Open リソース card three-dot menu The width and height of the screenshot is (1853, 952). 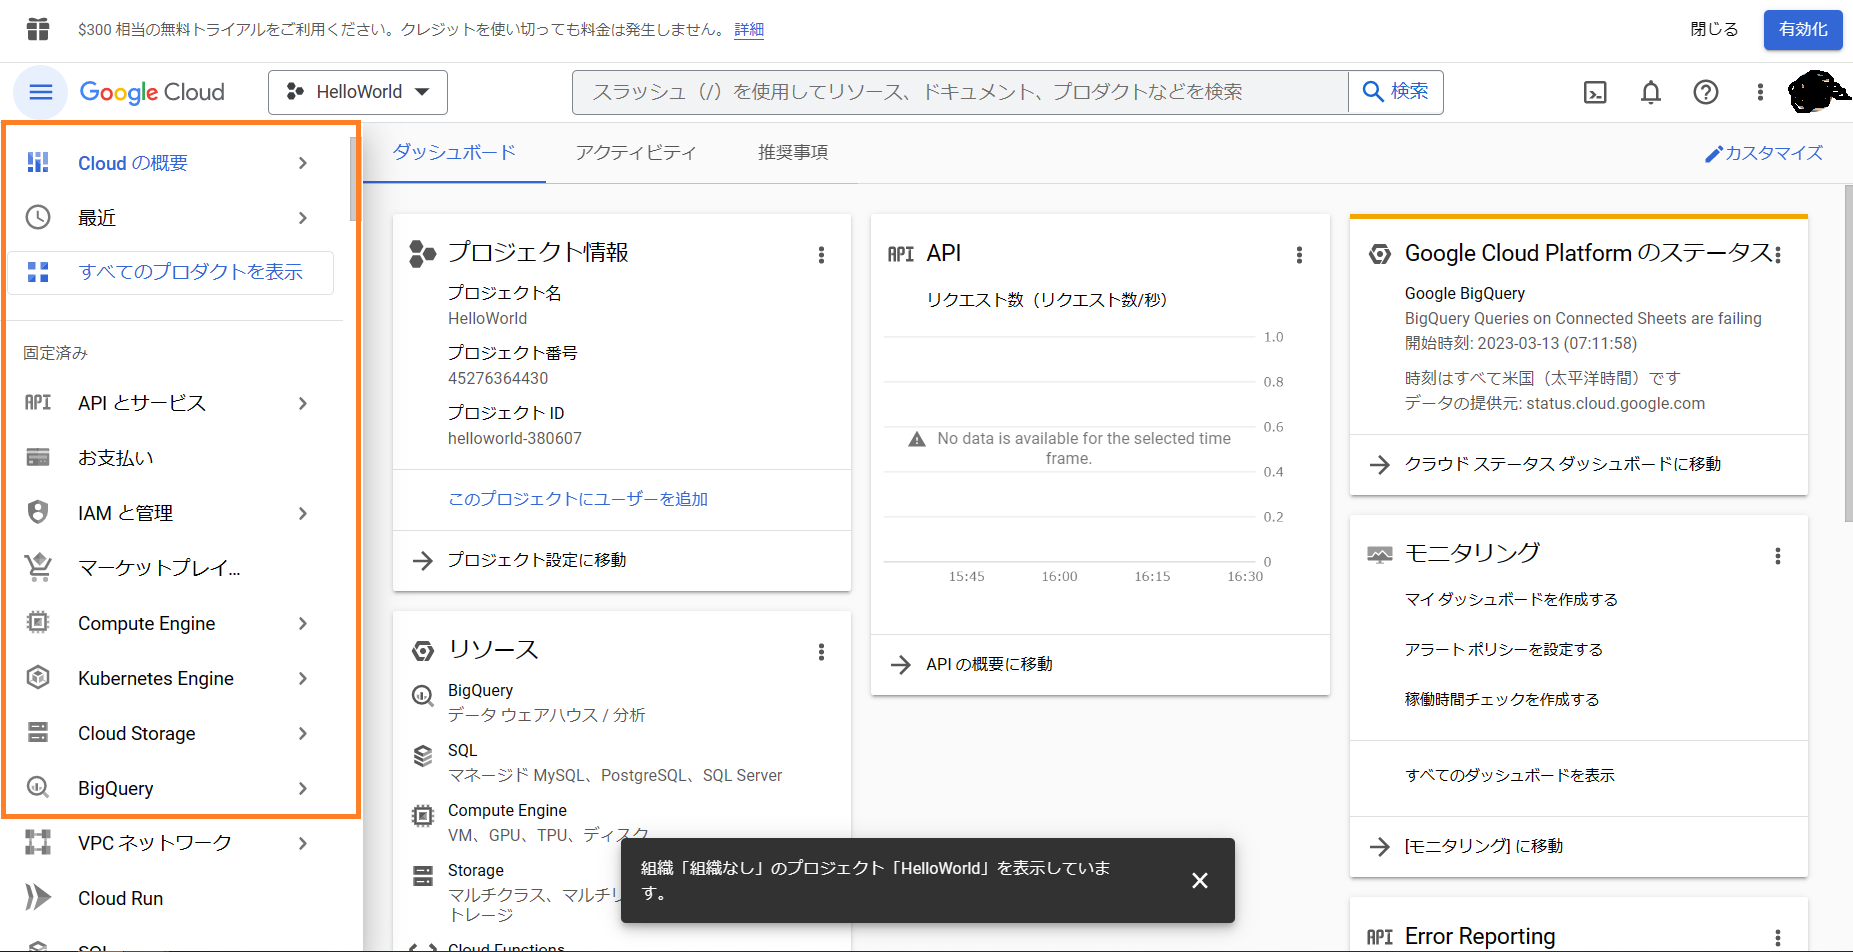point(822,652)
